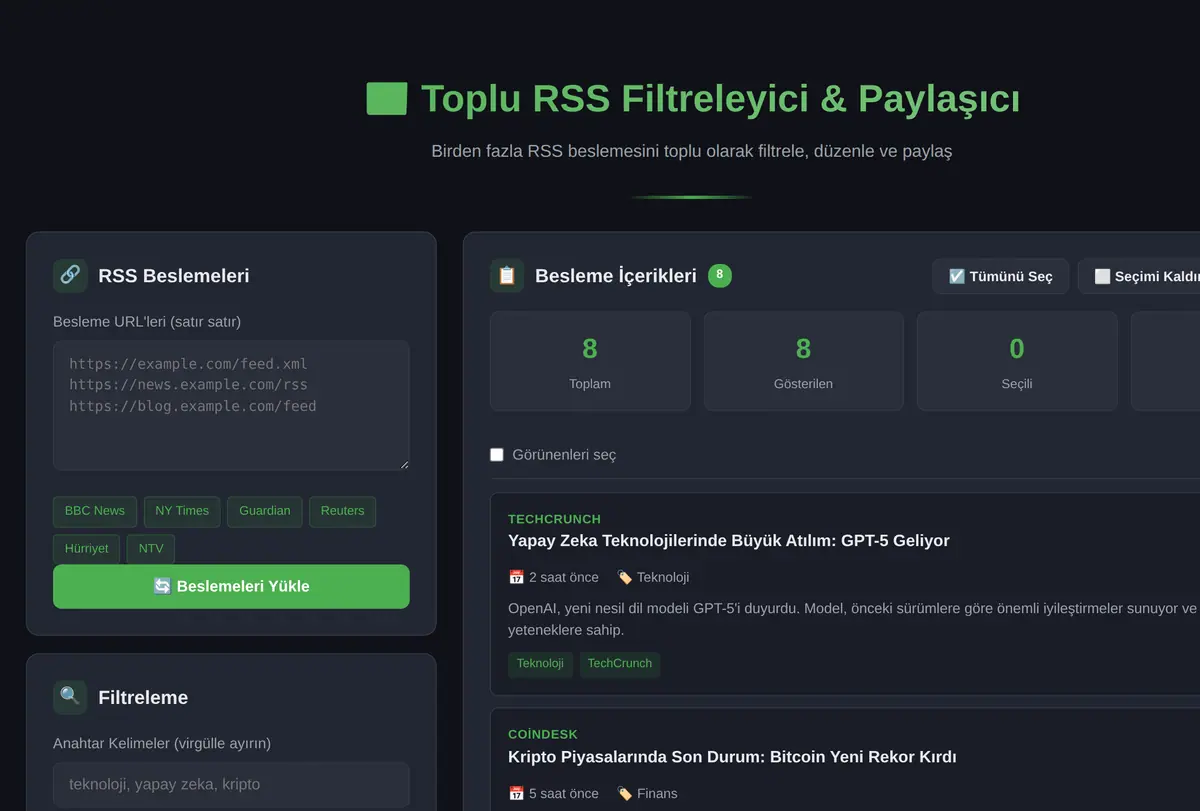Open the Bitcoin Yeni Rekor Kırdı article
Screen dimensions: 1200x811
point(732,757)
